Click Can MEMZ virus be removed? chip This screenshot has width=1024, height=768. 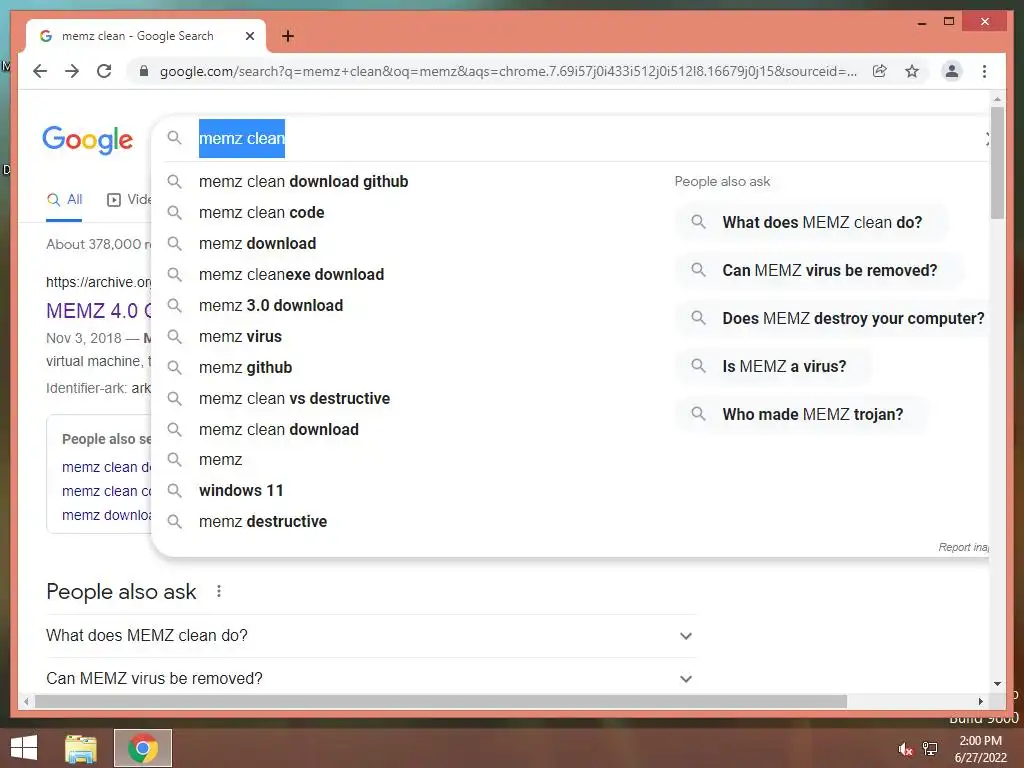point(820,270)
